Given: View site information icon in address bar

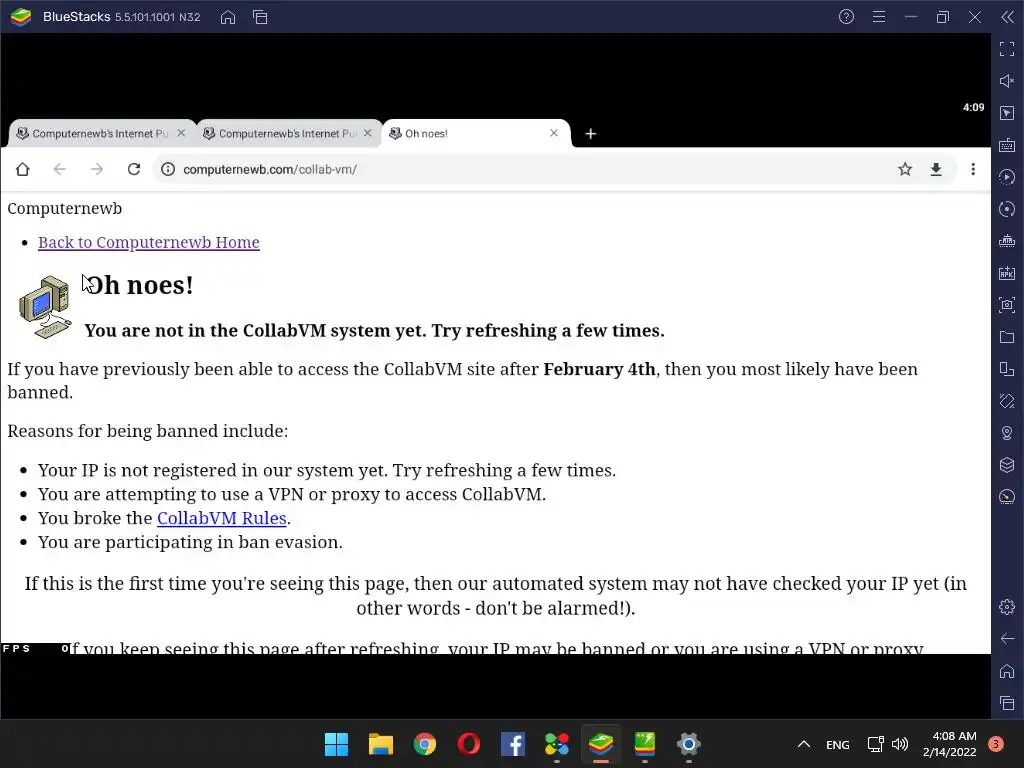Looking at the screenshot, I should coord(168,169).
